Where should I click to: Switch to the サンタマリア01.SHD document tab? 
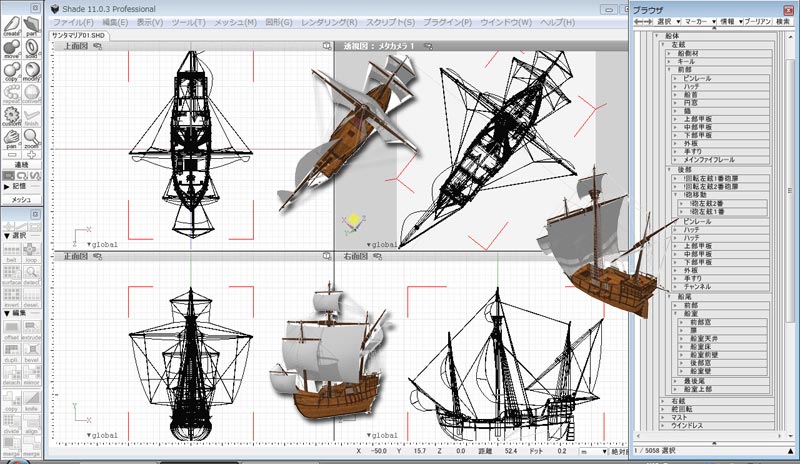pyautogui.click(x=80, y=35)
